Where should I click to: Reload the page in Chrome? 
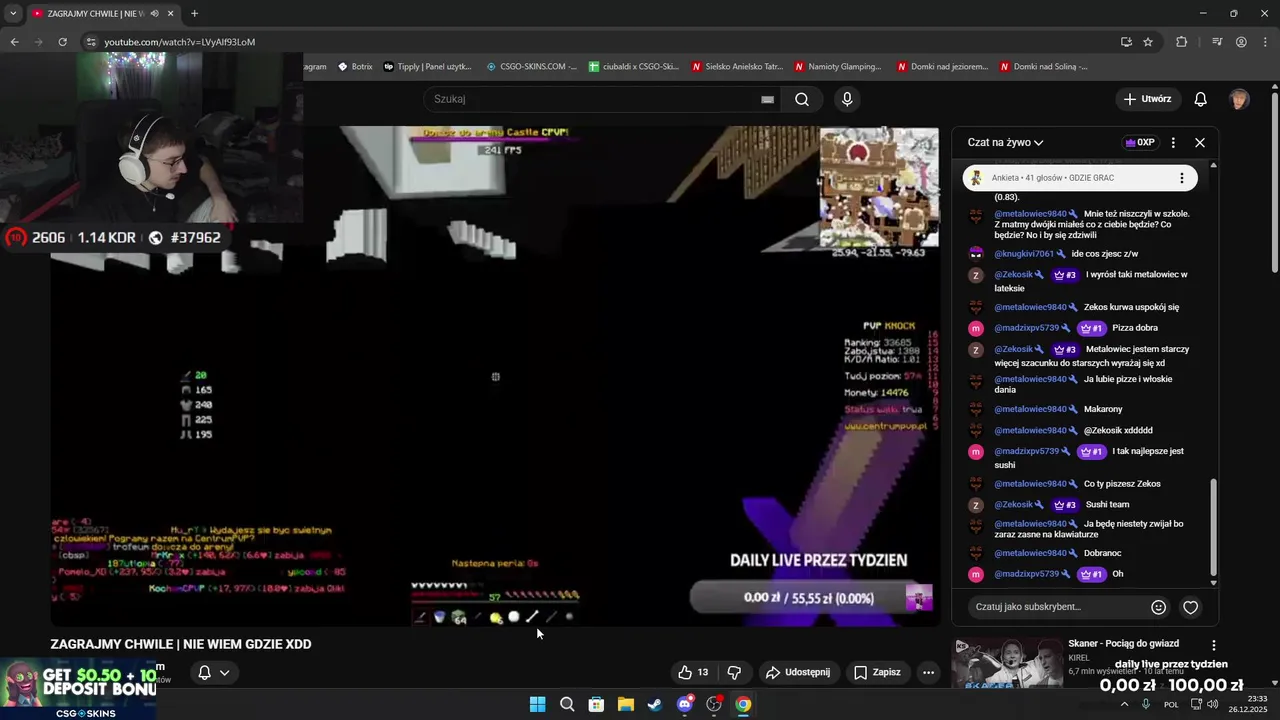62,42
